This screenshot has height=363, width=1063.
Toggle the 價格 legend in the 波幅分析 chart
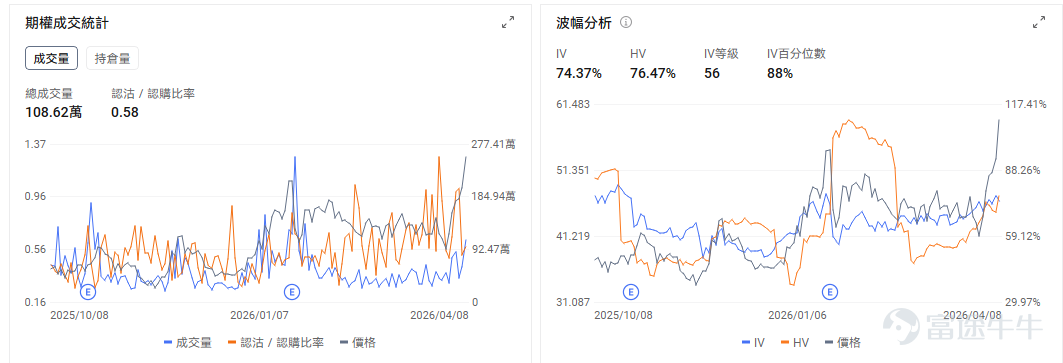pos(843,343)
